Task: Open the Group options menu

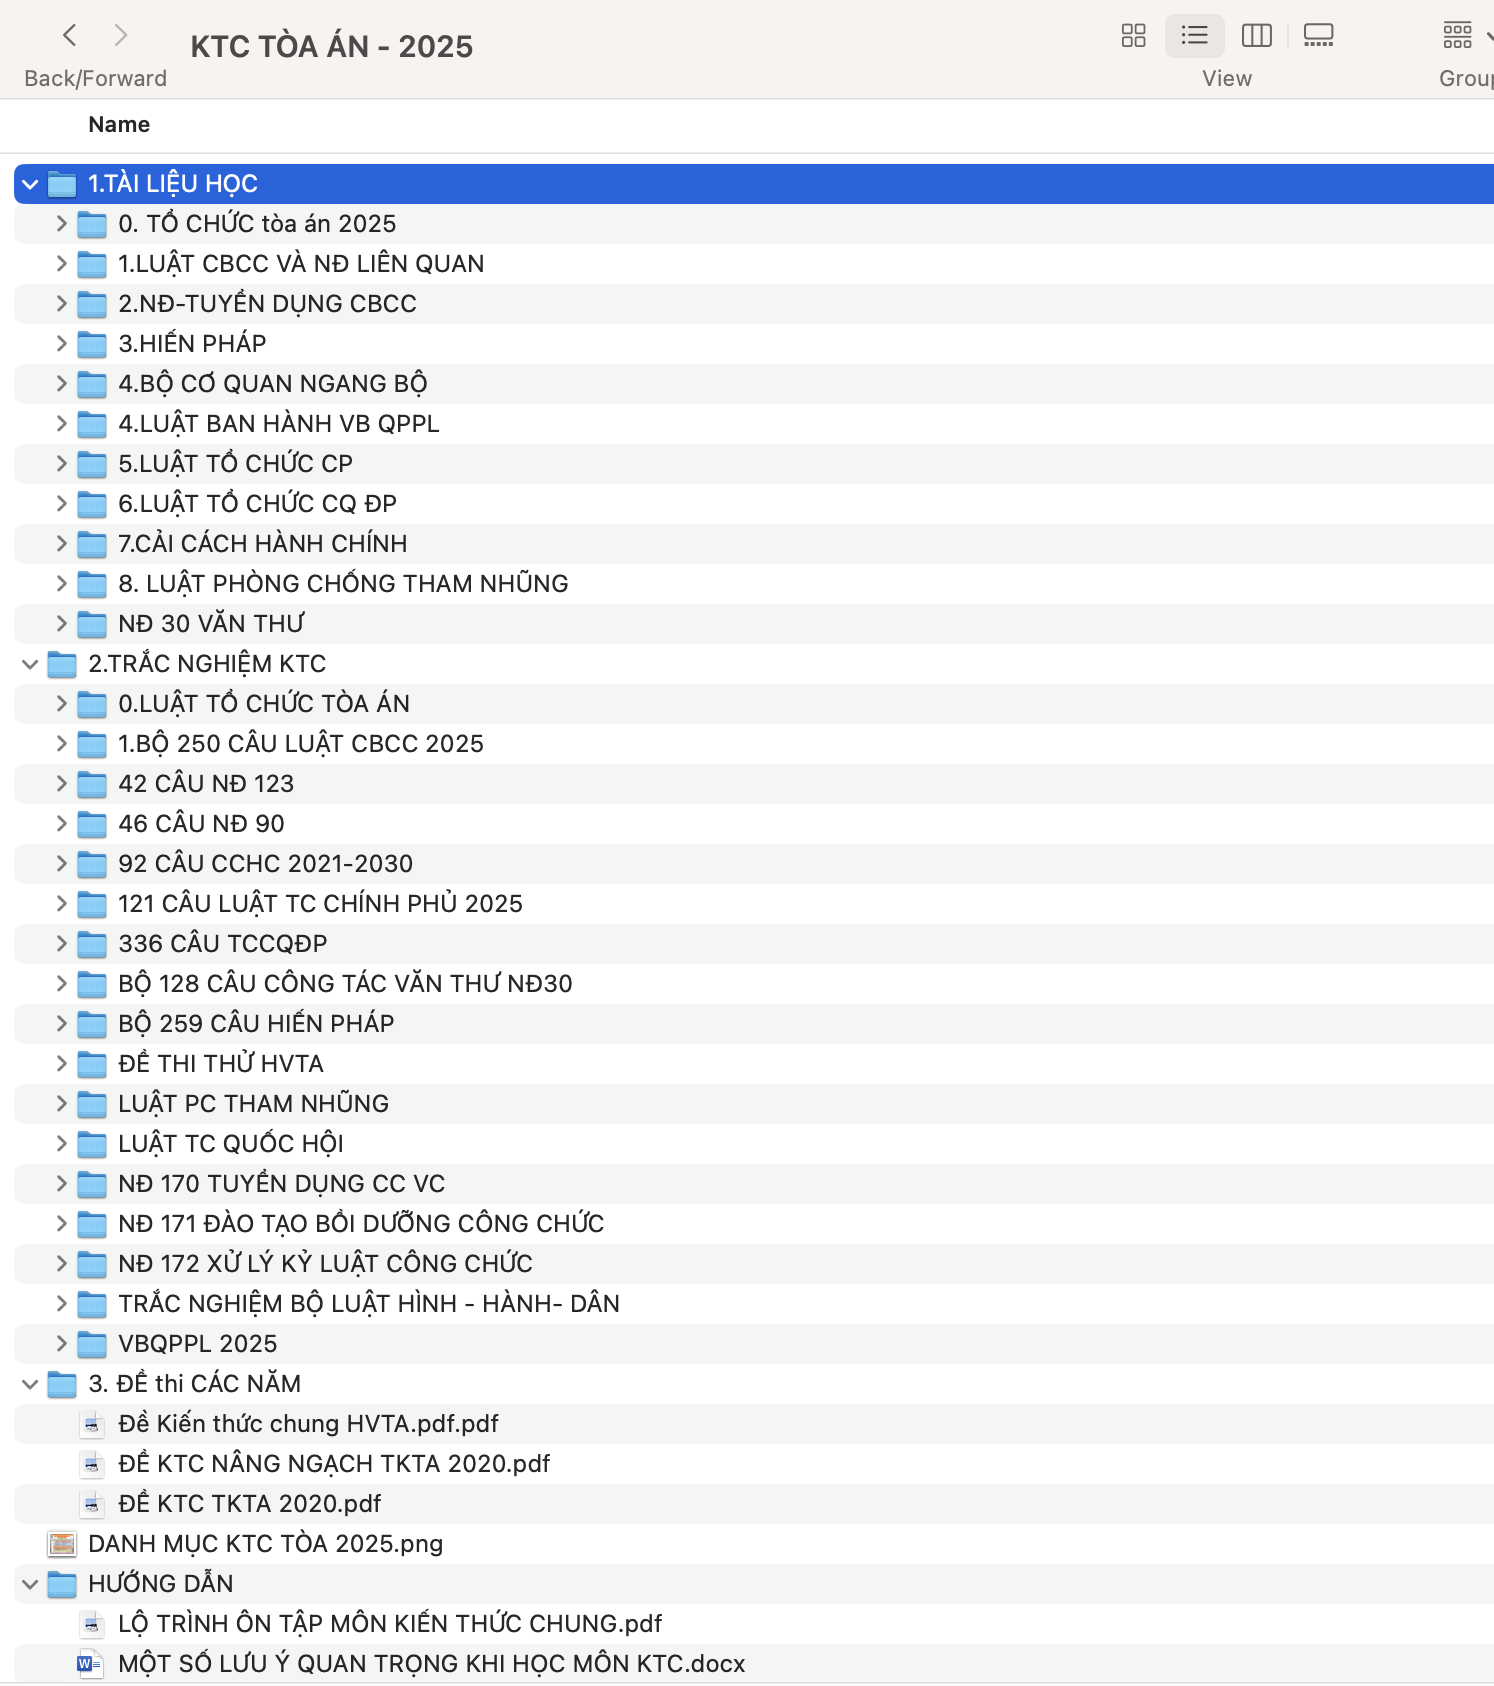Action: pyautogui.click(x=1464, y=36)
